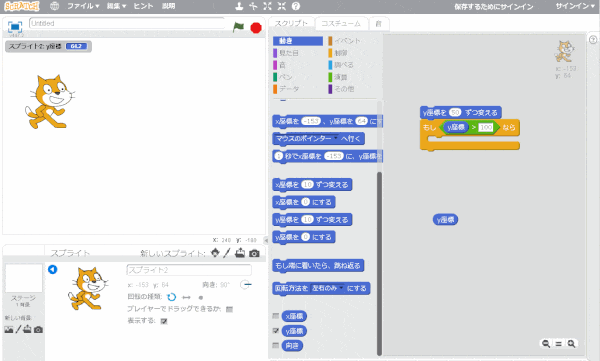Image resolution: width=600 pixels, height=361 pixels.
Task: Switch to the スクリプト tab
Action: click(291, 23)
